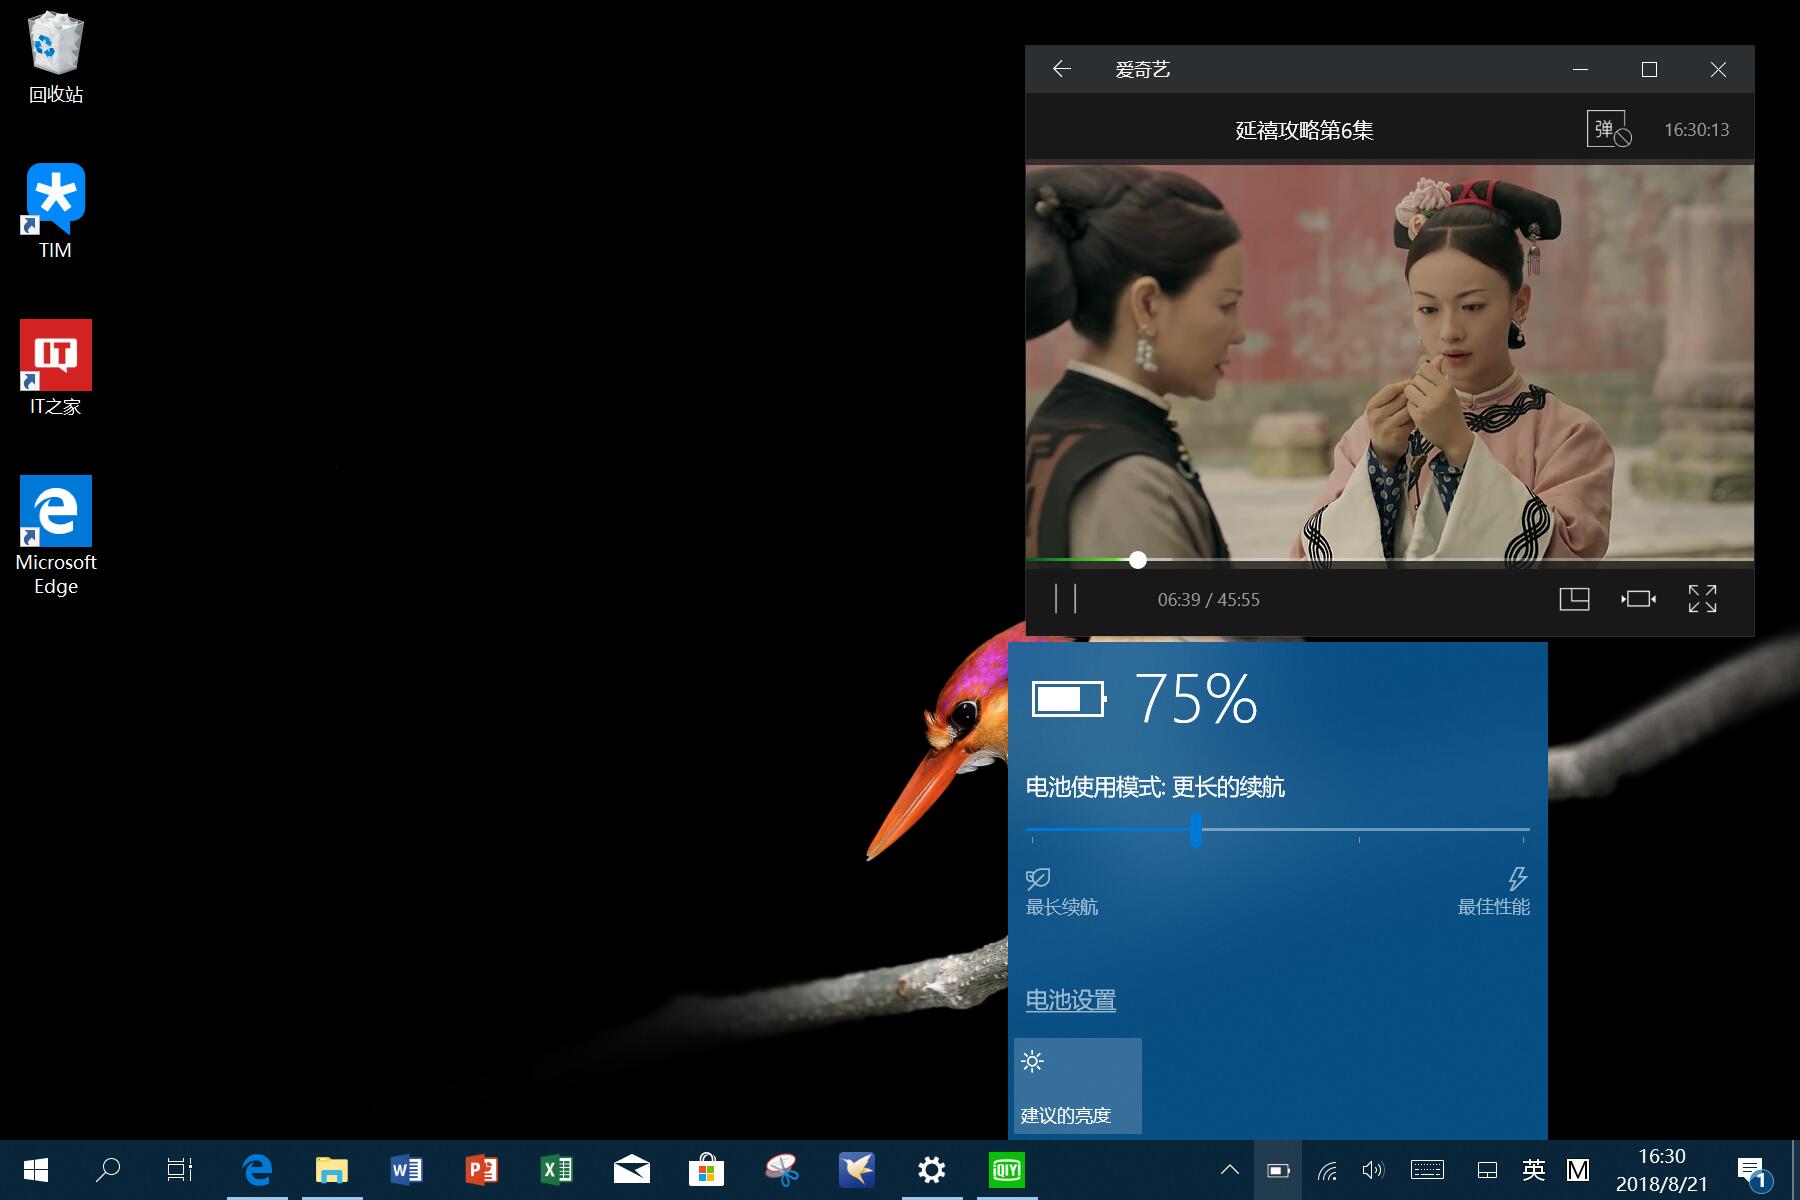This screenshot has width=1800, height=1200.
Task: Click the battery power mode slider handle
Action: 1196,830
